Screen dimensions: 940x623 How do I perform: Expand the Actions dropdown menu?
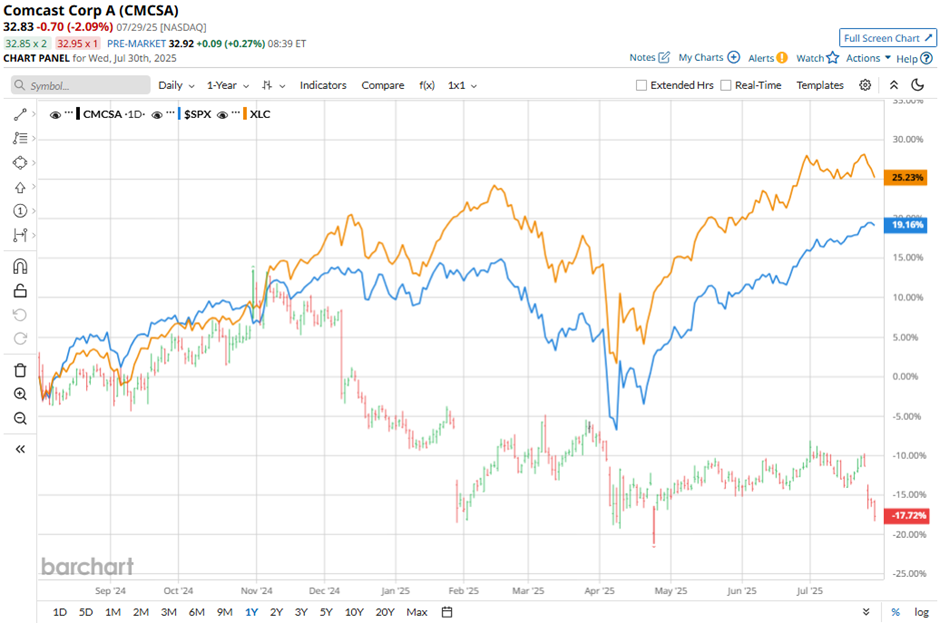868,58
